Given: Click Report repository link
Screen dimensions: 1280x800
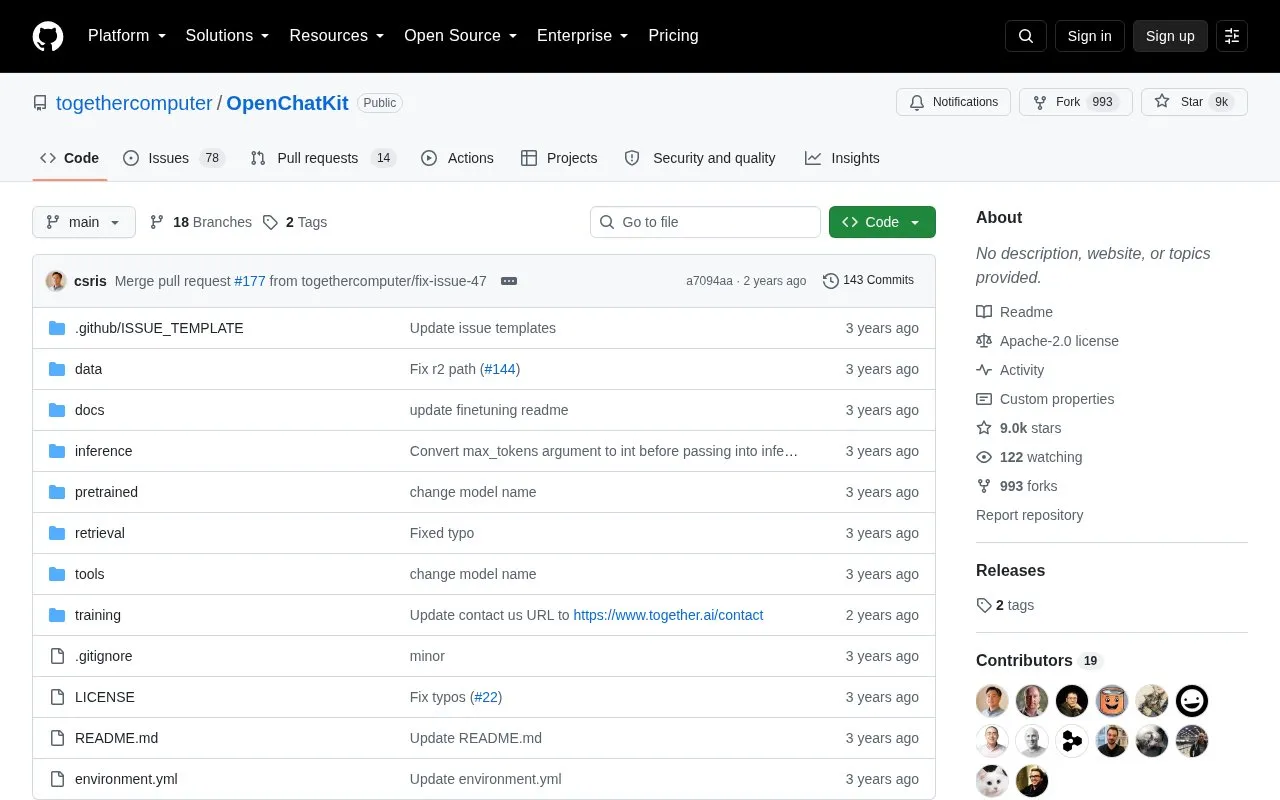Looking at the screenshot, I should pyautogui.click(x=1030, y=515).
